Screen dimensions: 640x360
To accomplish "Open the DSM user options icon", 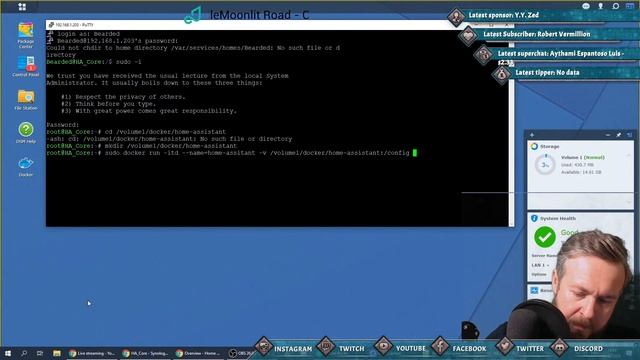I will [600, 6].
